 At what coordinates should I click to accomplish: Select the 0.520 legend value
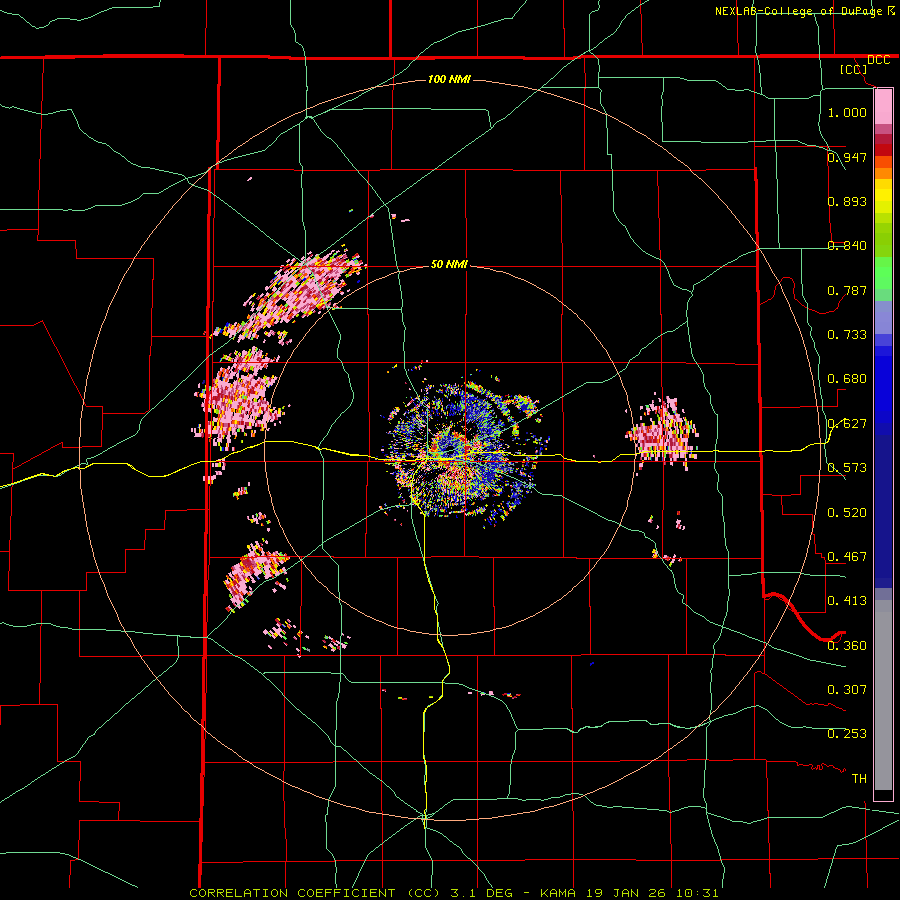click(x=847, y=513)
